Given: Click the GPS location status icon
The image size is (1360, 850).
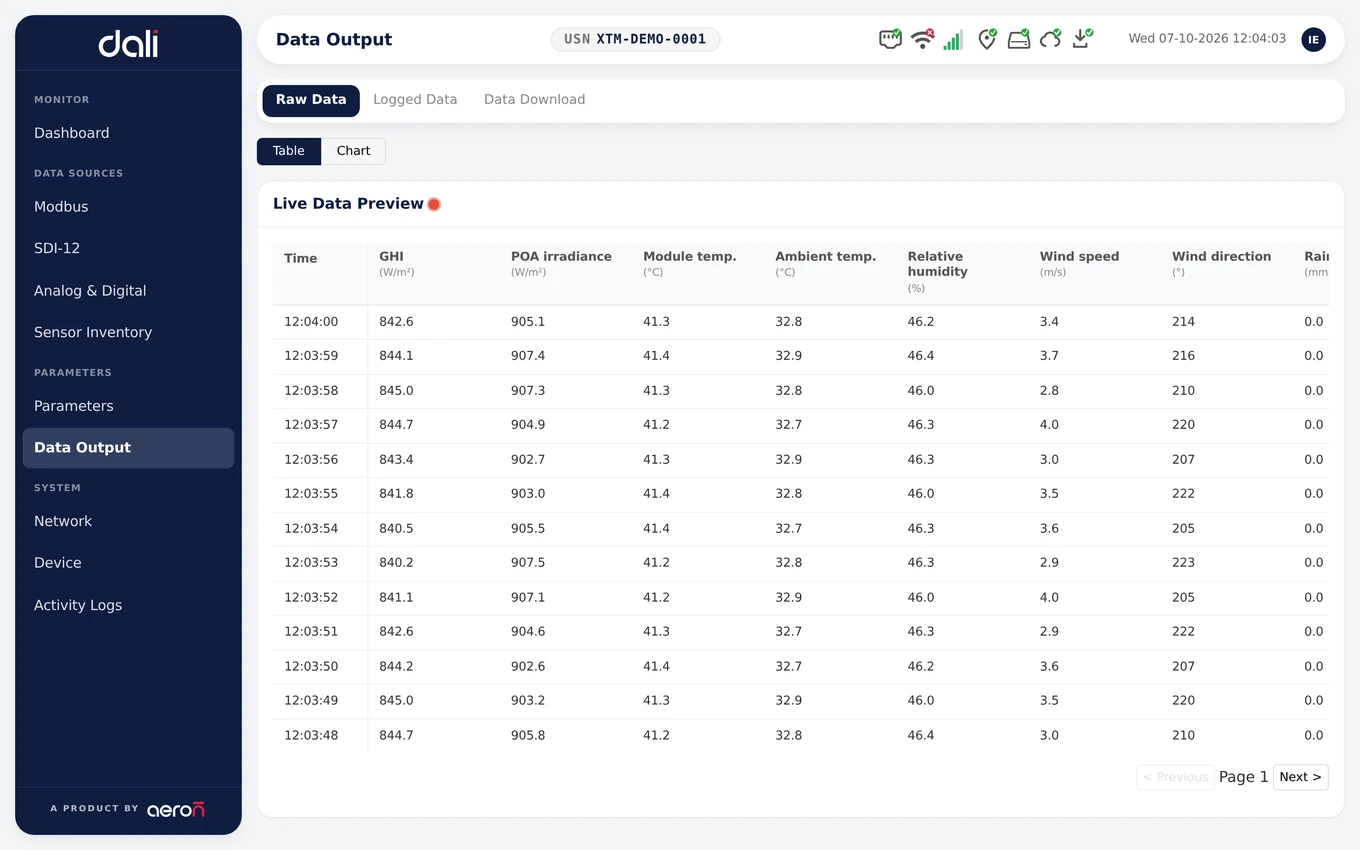Looking at the screenshot, I should tap(987, 39).
